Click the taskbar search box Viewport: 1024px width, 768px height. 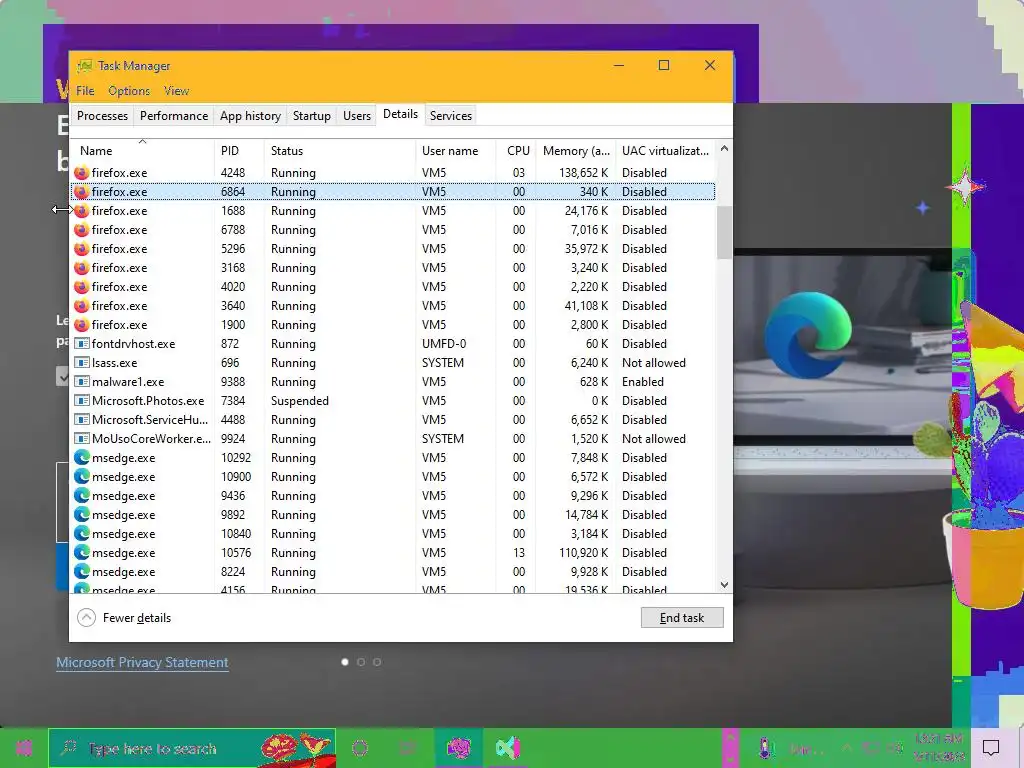(192, 748)
